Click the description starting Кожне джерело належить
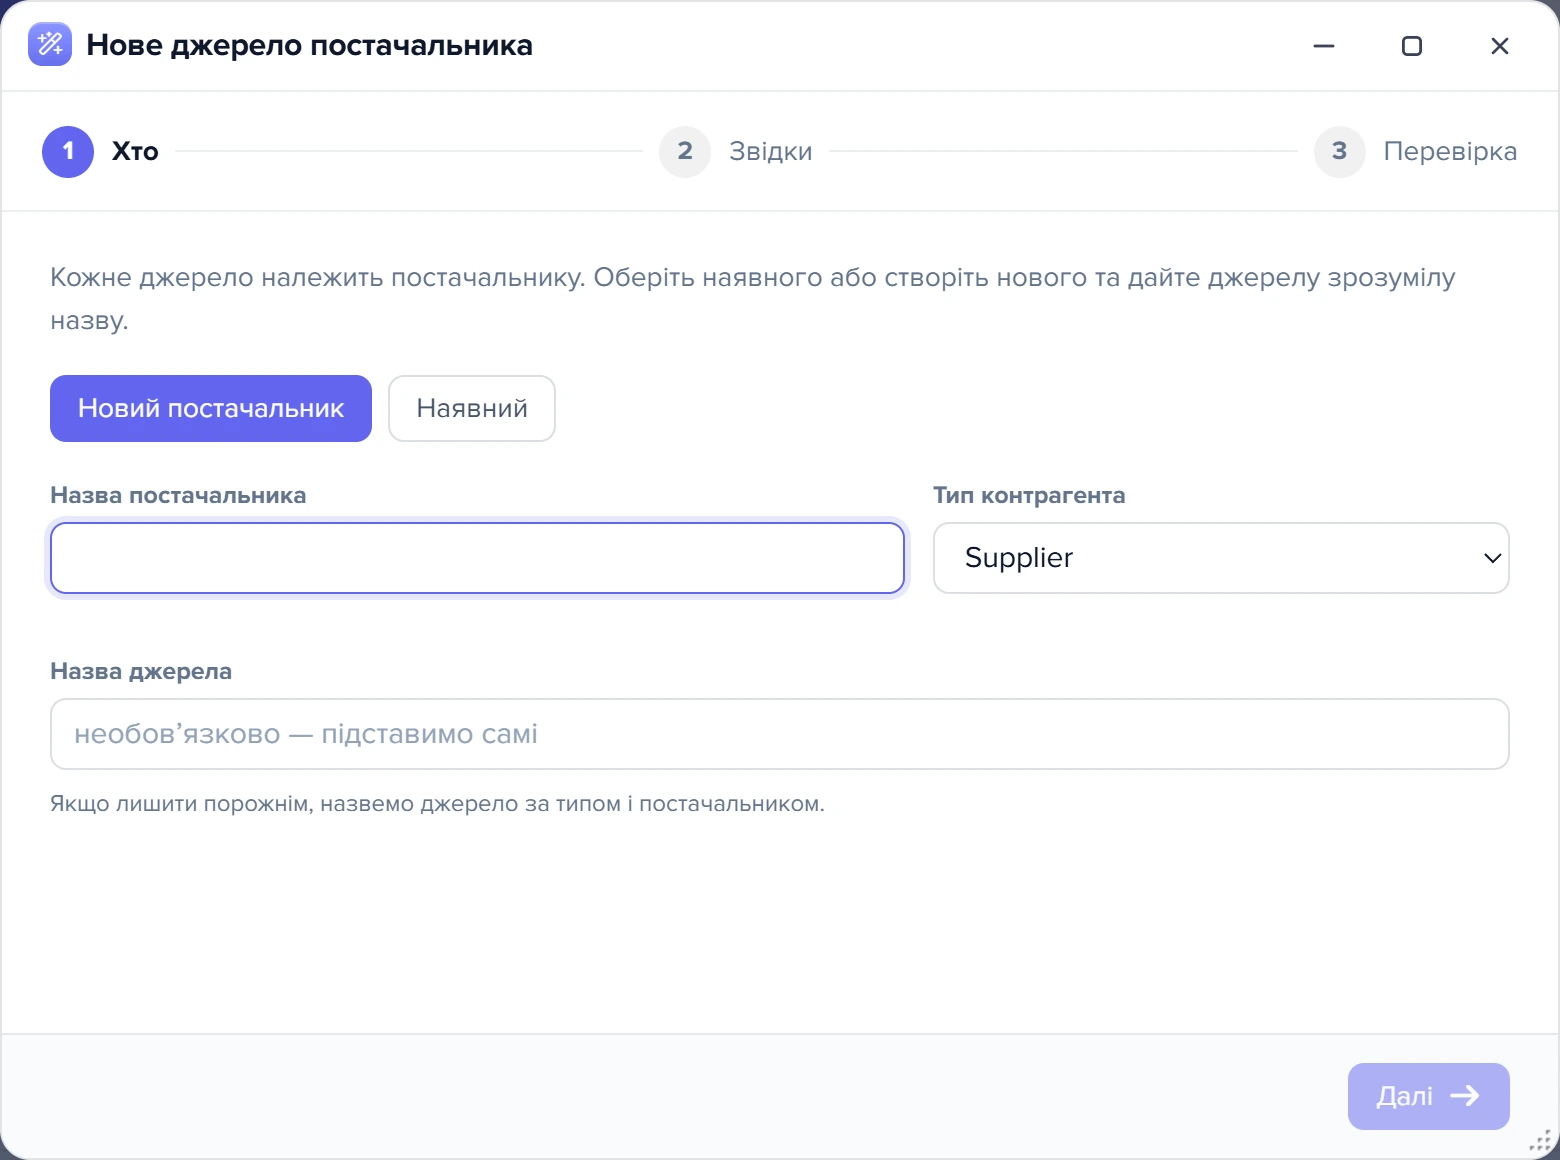The width and height of the screenshot is (1560, 1160). [x=753, y=298]
